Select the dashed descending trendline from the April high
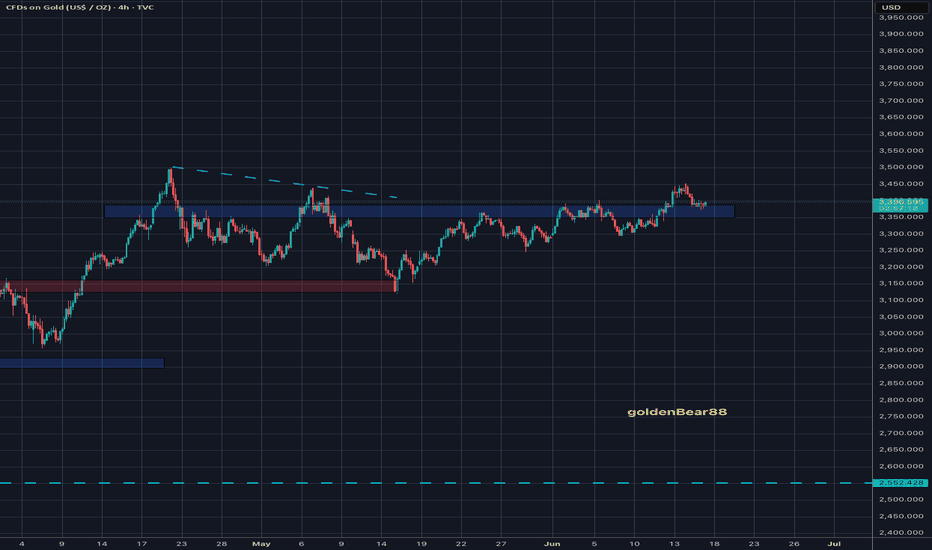The width and height of the screenshot is (932, 550). coord(284,182)
